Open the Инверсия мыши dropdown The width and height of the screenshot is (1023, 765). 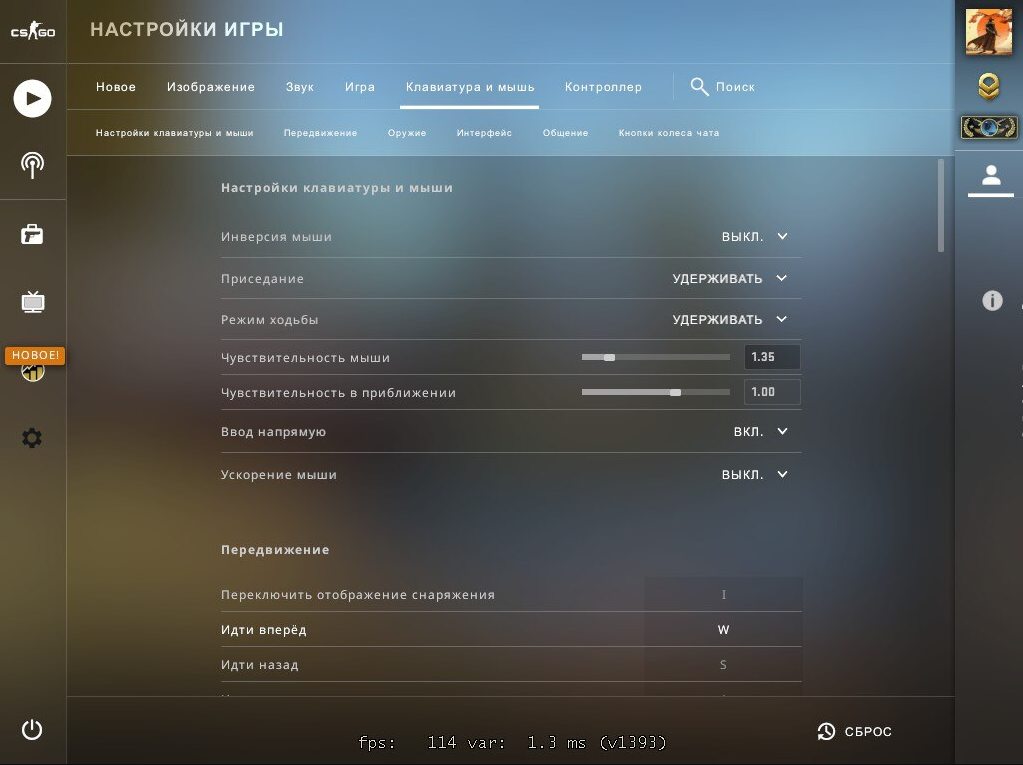[754, 237]
